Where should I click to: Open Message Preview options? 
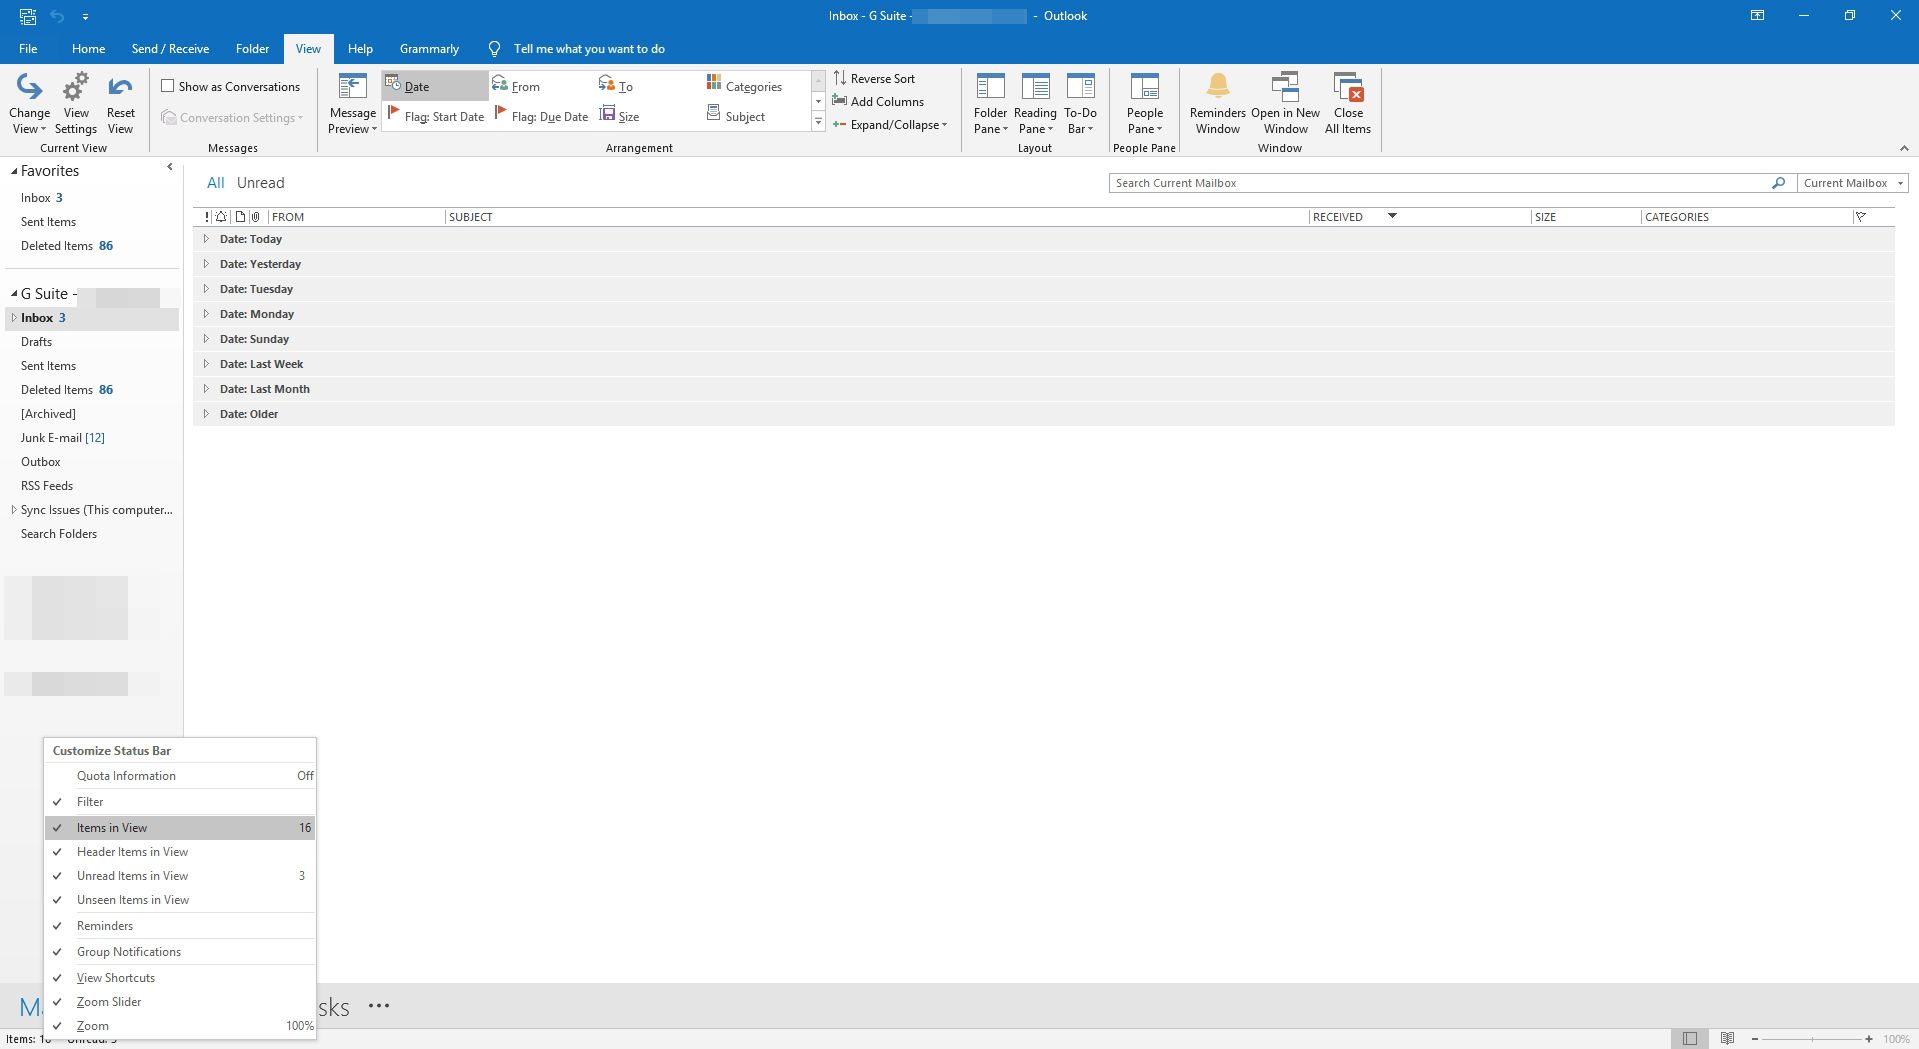pos(352,103)
